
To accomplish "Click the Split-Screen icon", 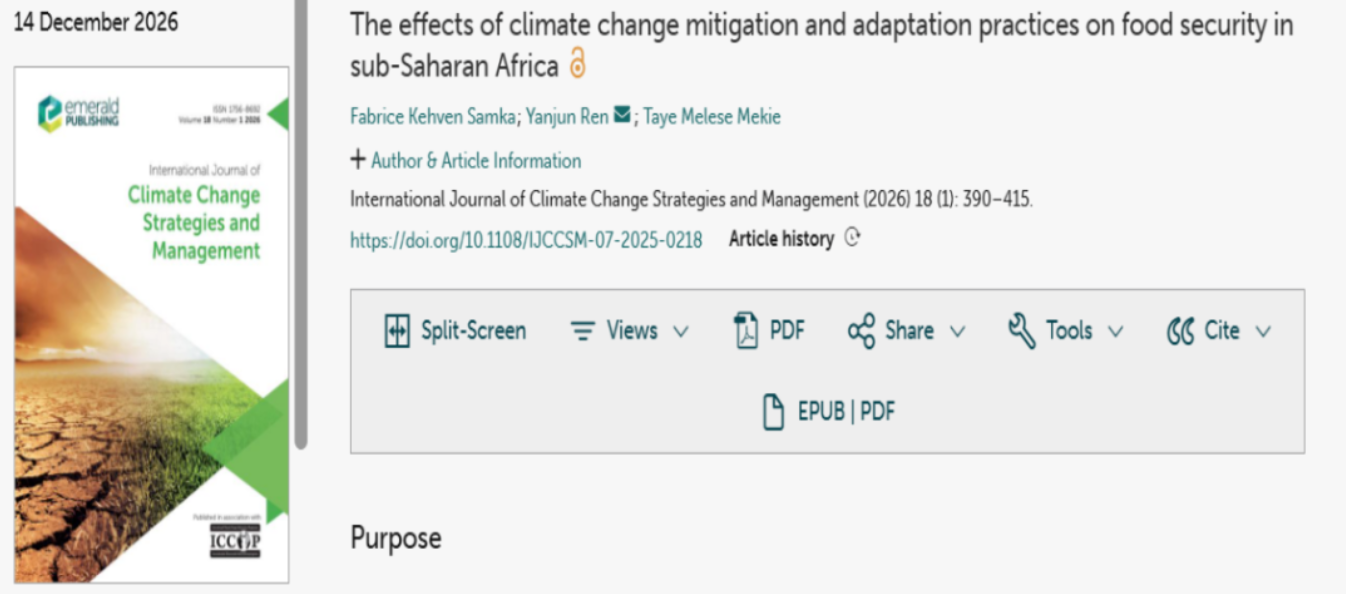I will pyautogui.click(x=397, y=331).
